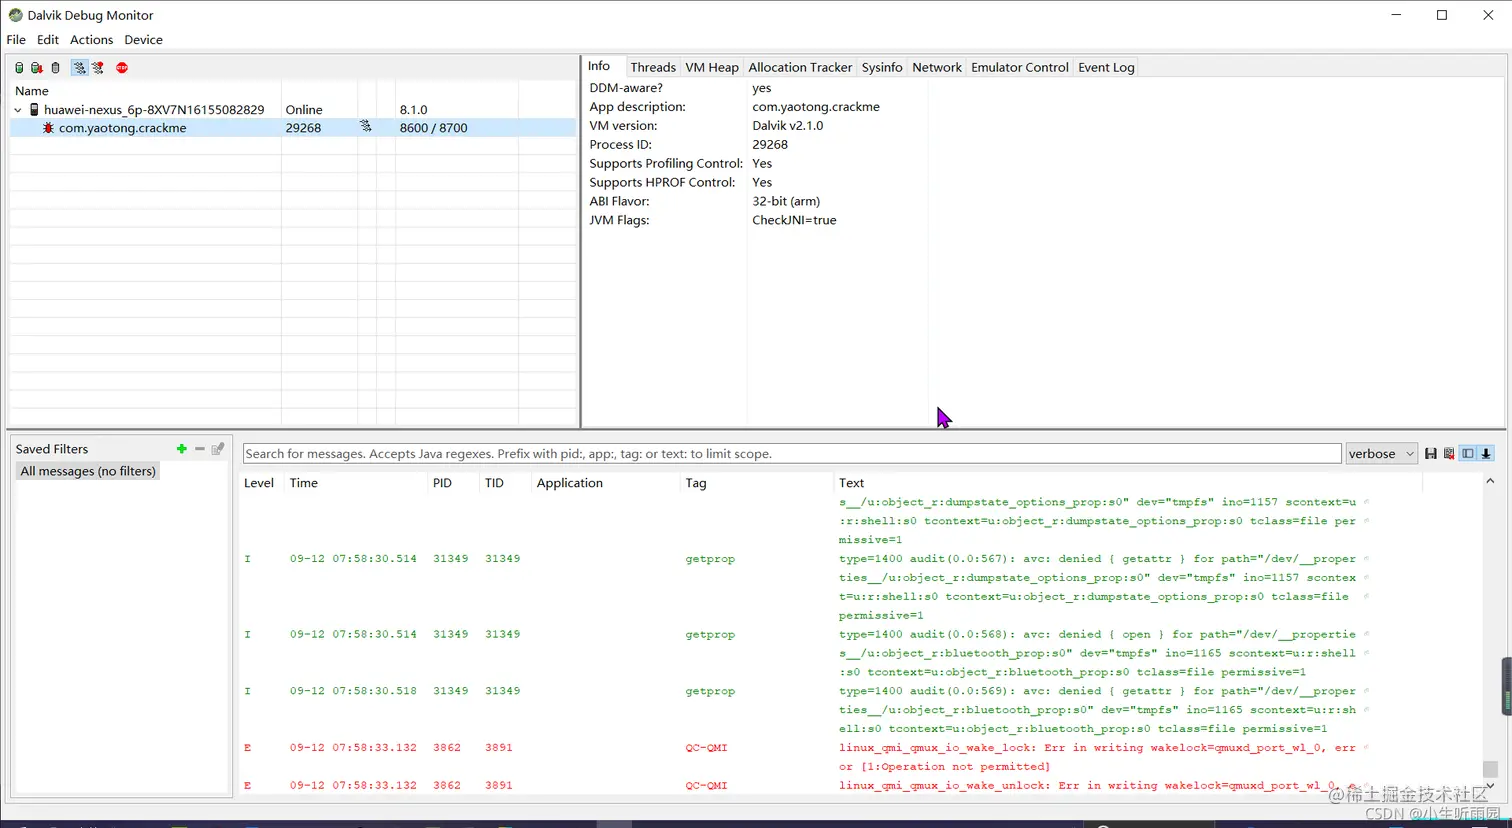Switch to the Info tab

click(x=599, y=66)
